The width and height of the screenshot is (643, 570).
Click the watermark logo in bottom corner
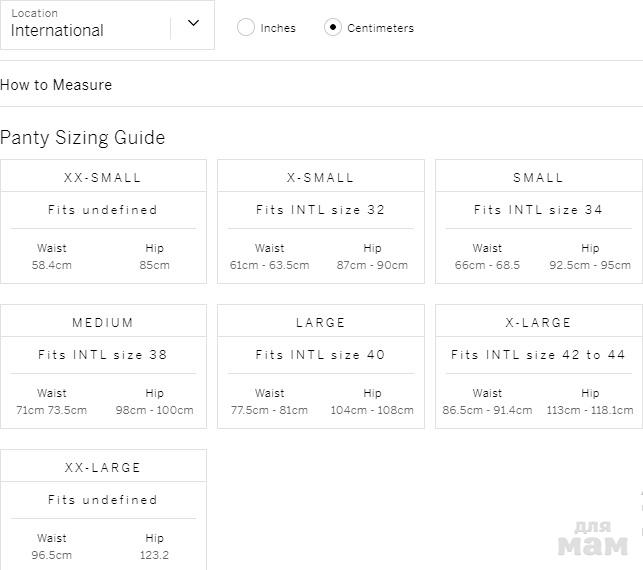pos(592,539)
